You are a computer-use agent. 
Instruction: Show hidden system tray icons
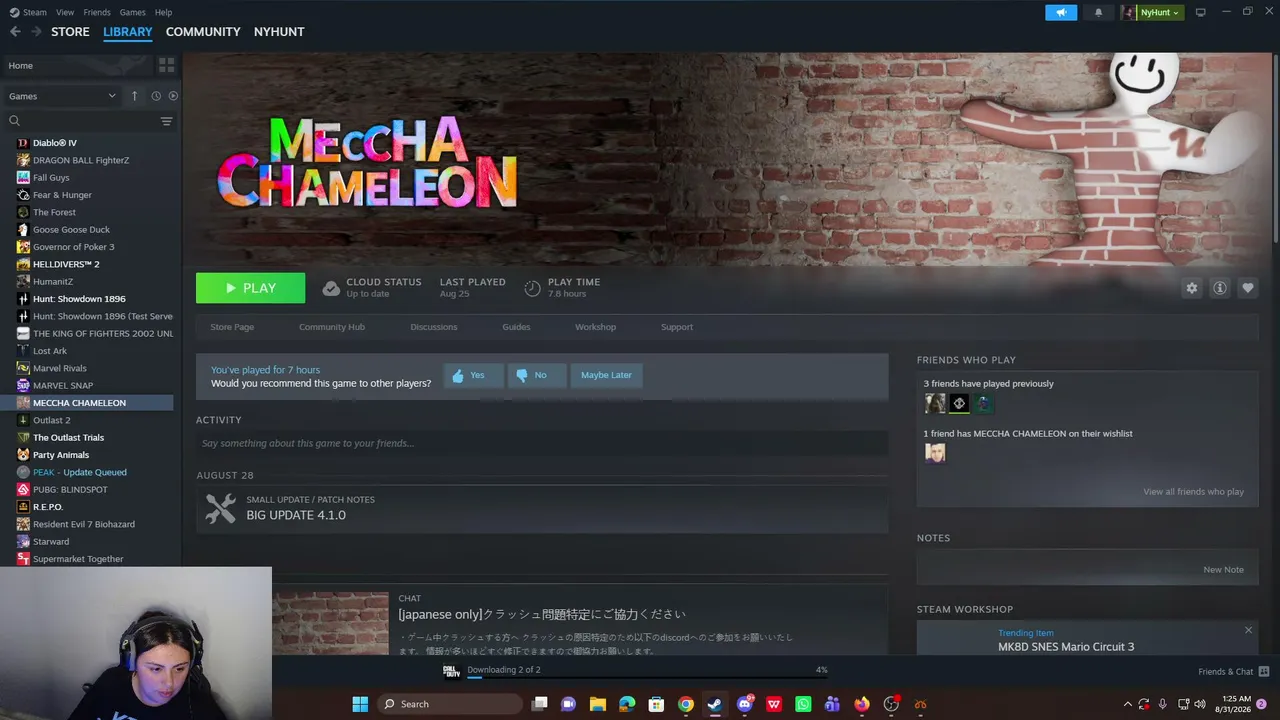point(1128,704)
